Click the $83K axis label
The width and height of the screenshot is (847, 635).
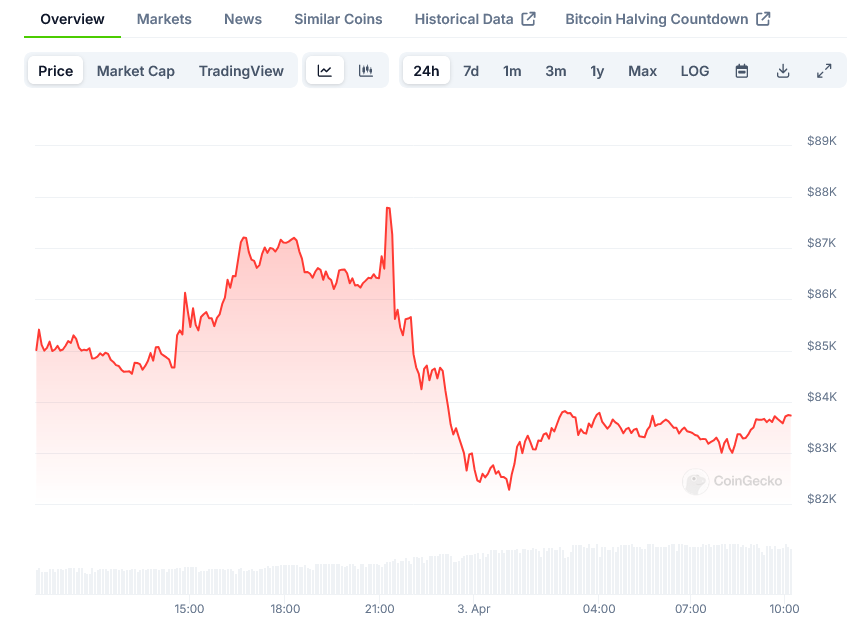[822, 448]
